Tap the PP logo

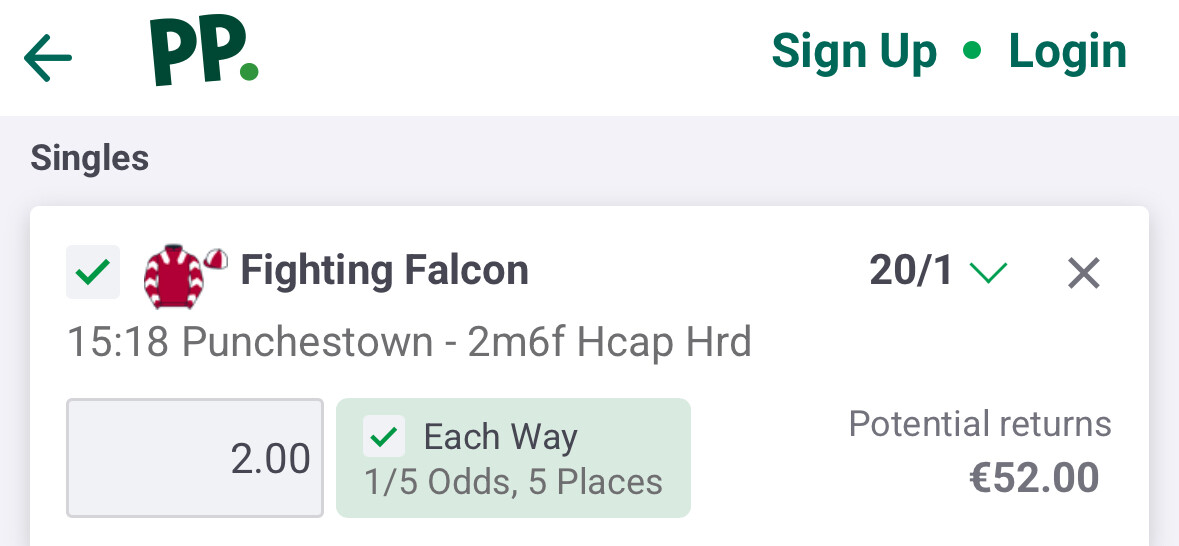(x=204, y=52)
